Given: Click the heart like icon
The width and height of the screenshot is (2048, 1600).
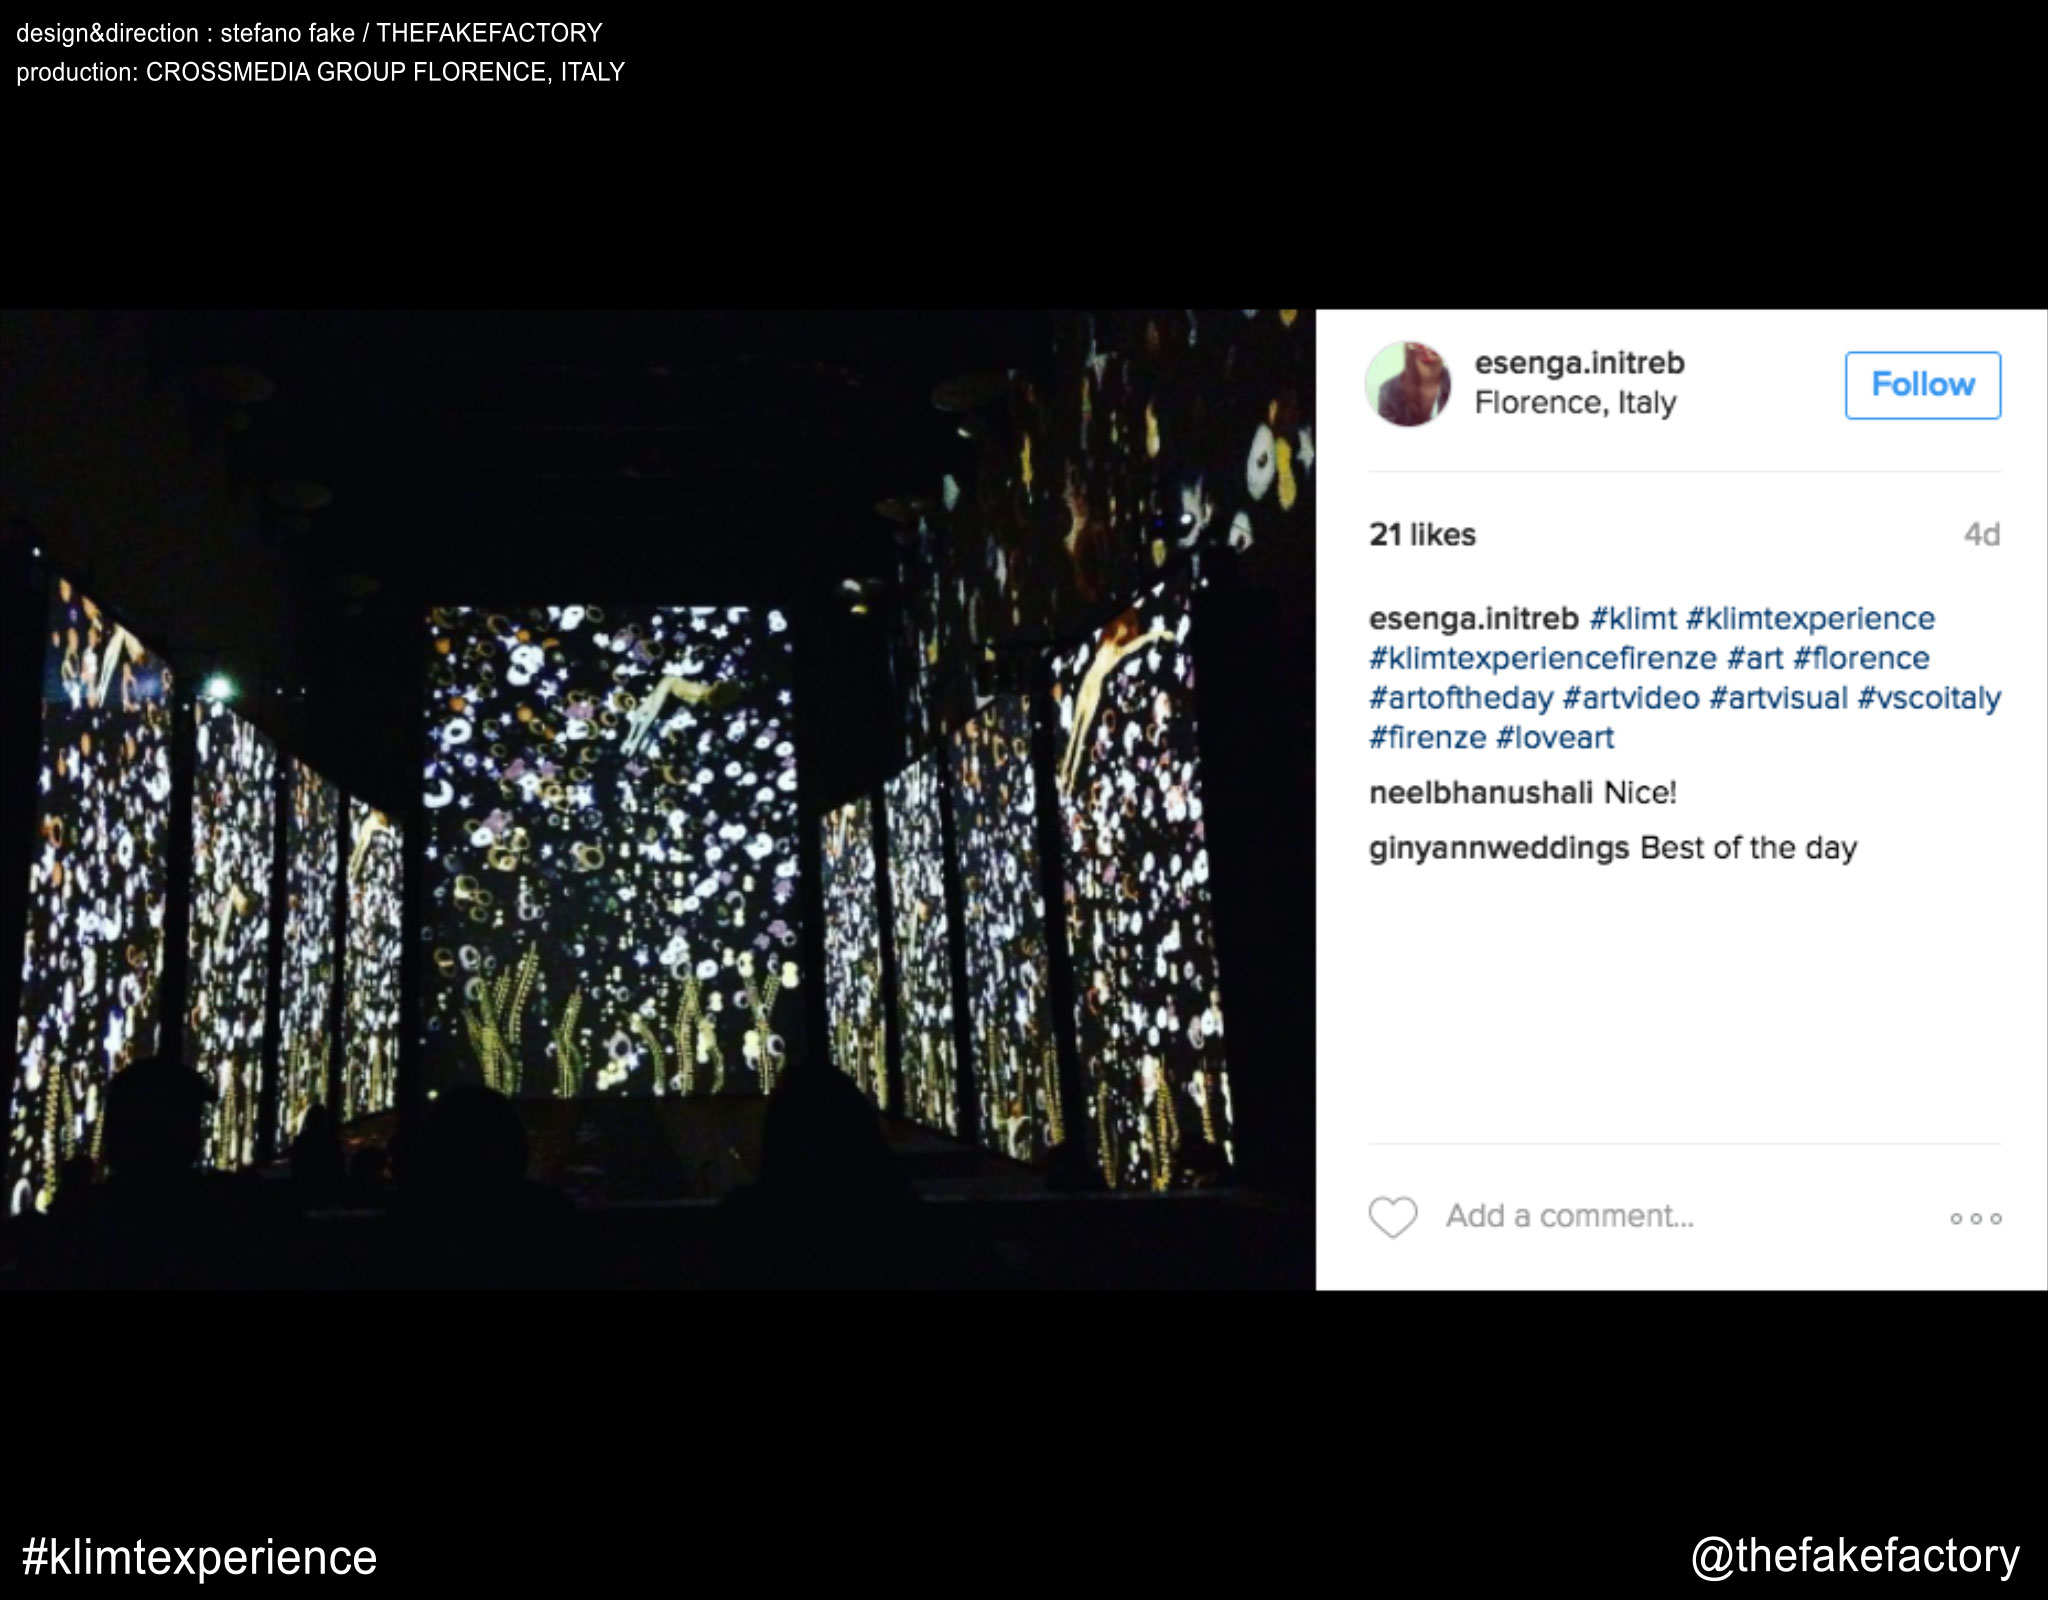Looking at the screenshot, I should click(x=1392, y=1217).
